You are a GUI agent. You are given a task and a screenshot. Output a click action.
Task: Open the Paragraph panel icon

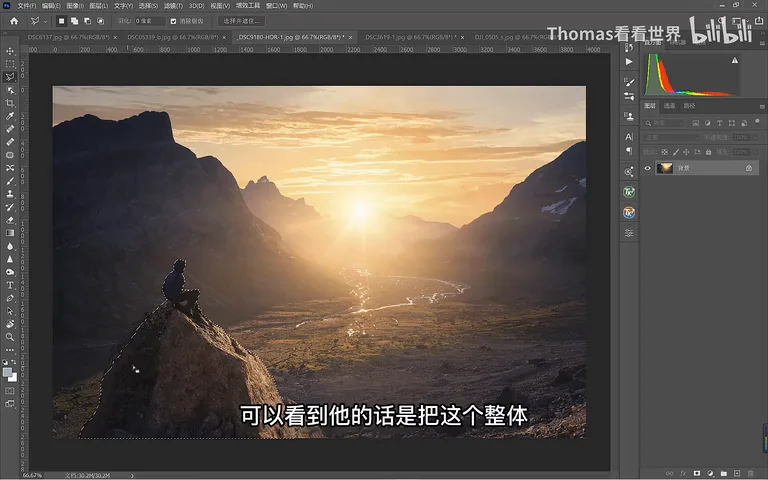tap(629, 151)
